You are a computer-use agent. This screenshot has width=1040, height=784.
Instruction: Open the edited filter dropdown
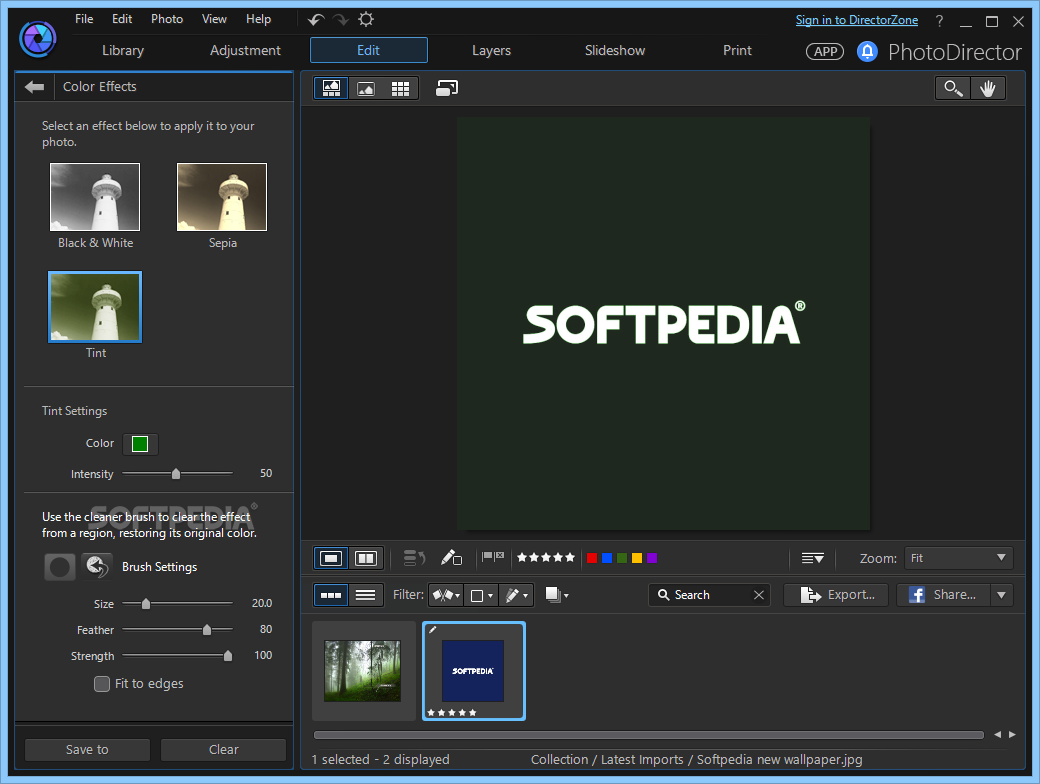tap(516, 595)
